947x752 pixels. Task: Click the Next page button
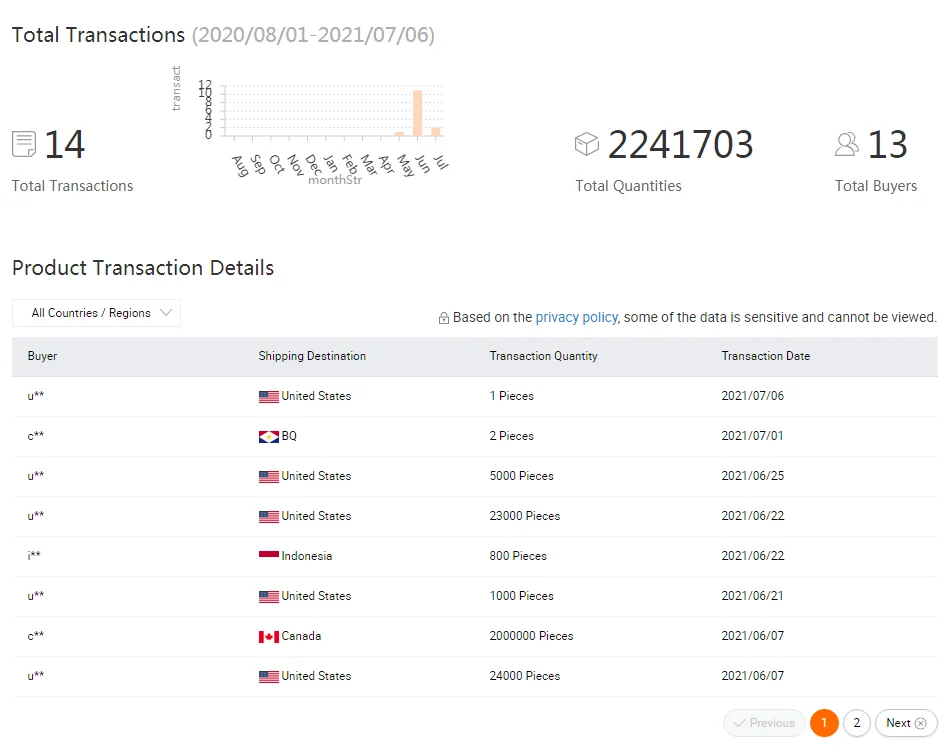tap(905, 723)
